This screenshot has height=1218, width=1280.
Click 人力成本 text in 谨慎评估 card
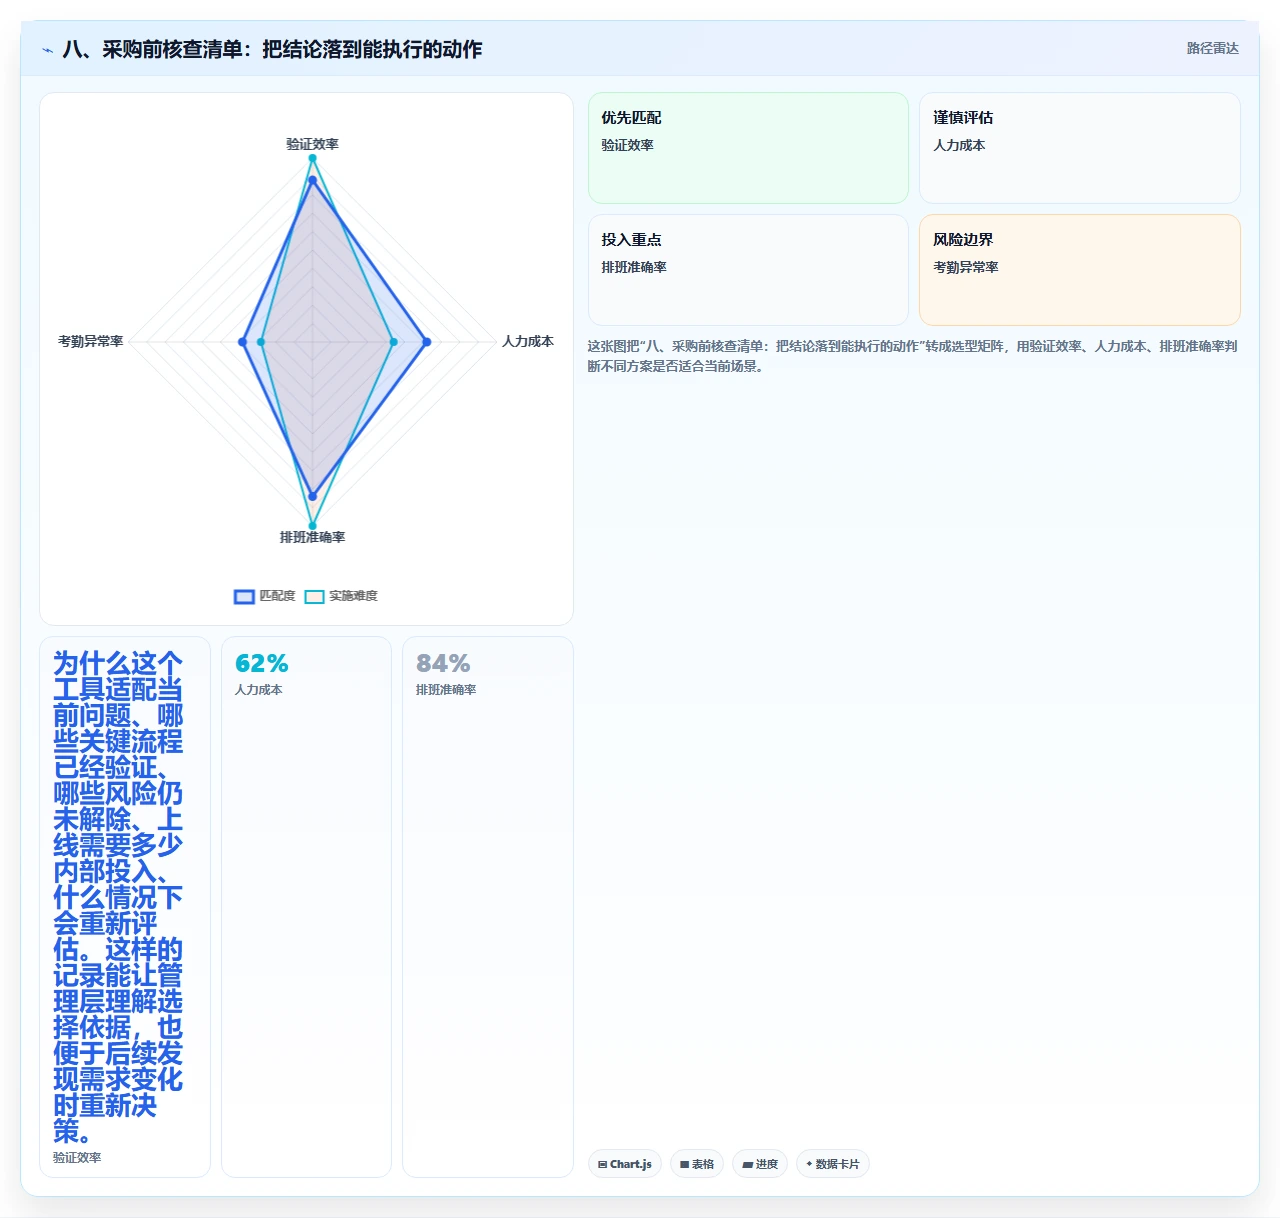[x=959, y=145]
